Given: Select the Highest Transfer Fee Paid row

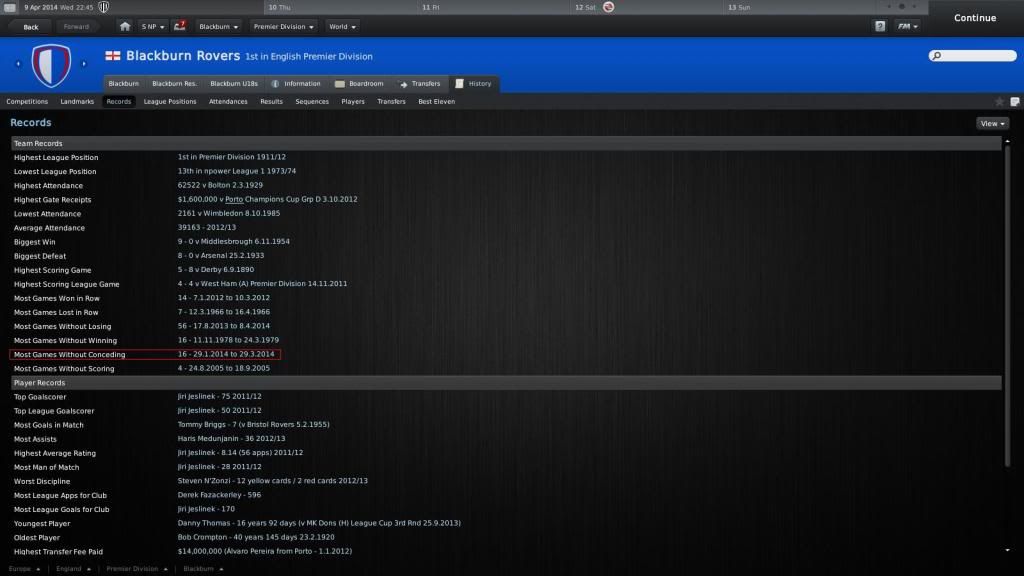Looking at the screenshot, I should click(x=506, y=551).
